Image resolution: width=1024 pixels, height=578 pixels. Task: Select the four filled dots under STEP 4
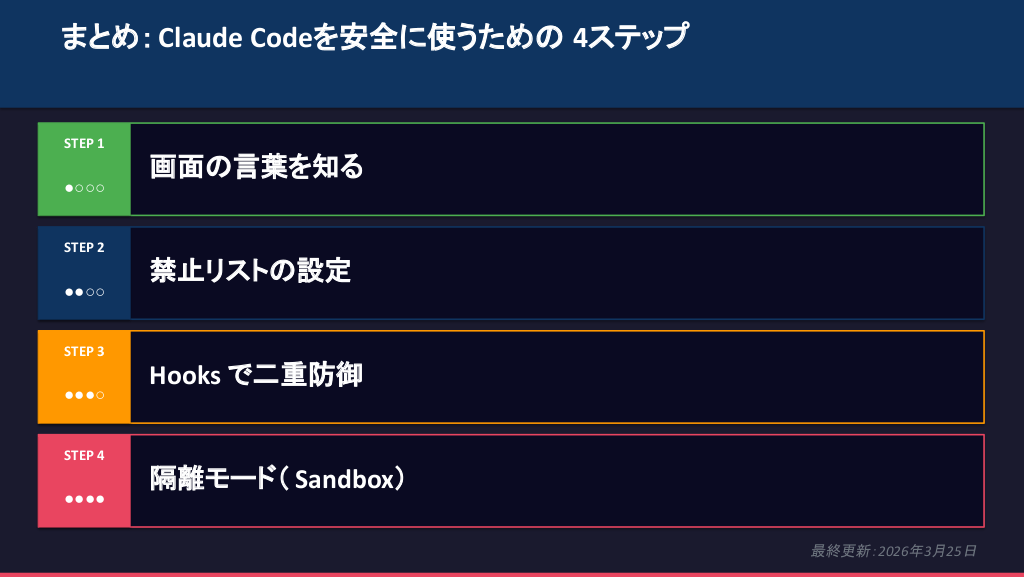point(84,499)
